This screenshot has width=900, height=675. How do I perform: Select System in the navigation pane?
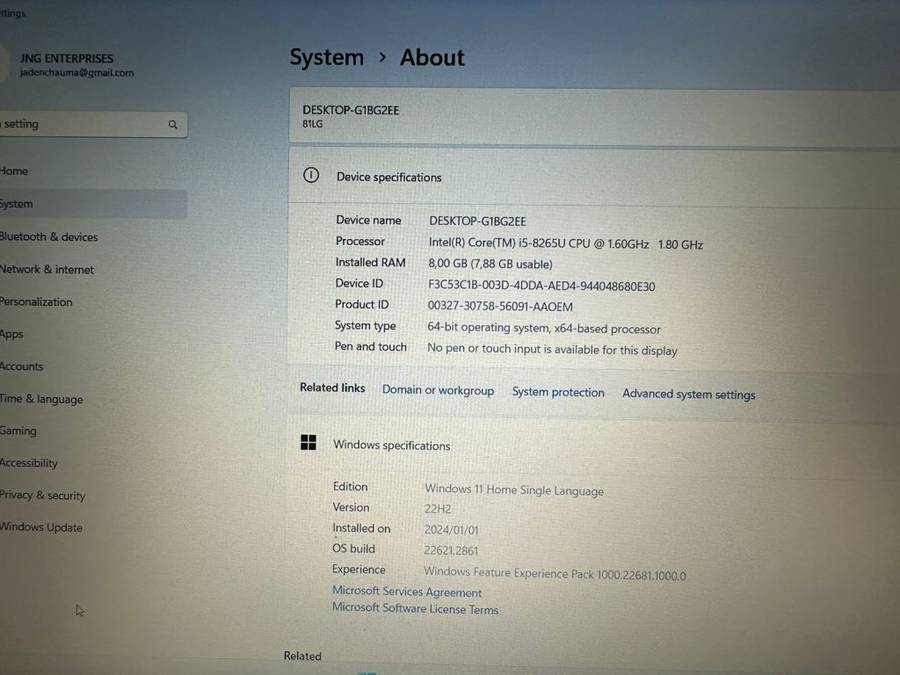click(x=18, y=203)
